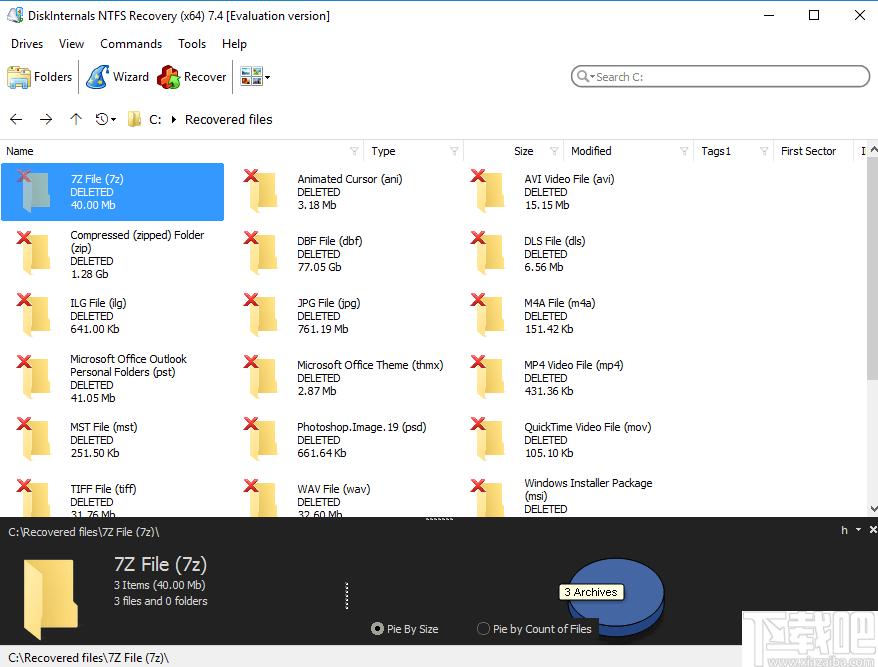Viewport: 878px width, 667px height.
Task: Select M4A File (m4a) folder icon
Action: [488, 315]
